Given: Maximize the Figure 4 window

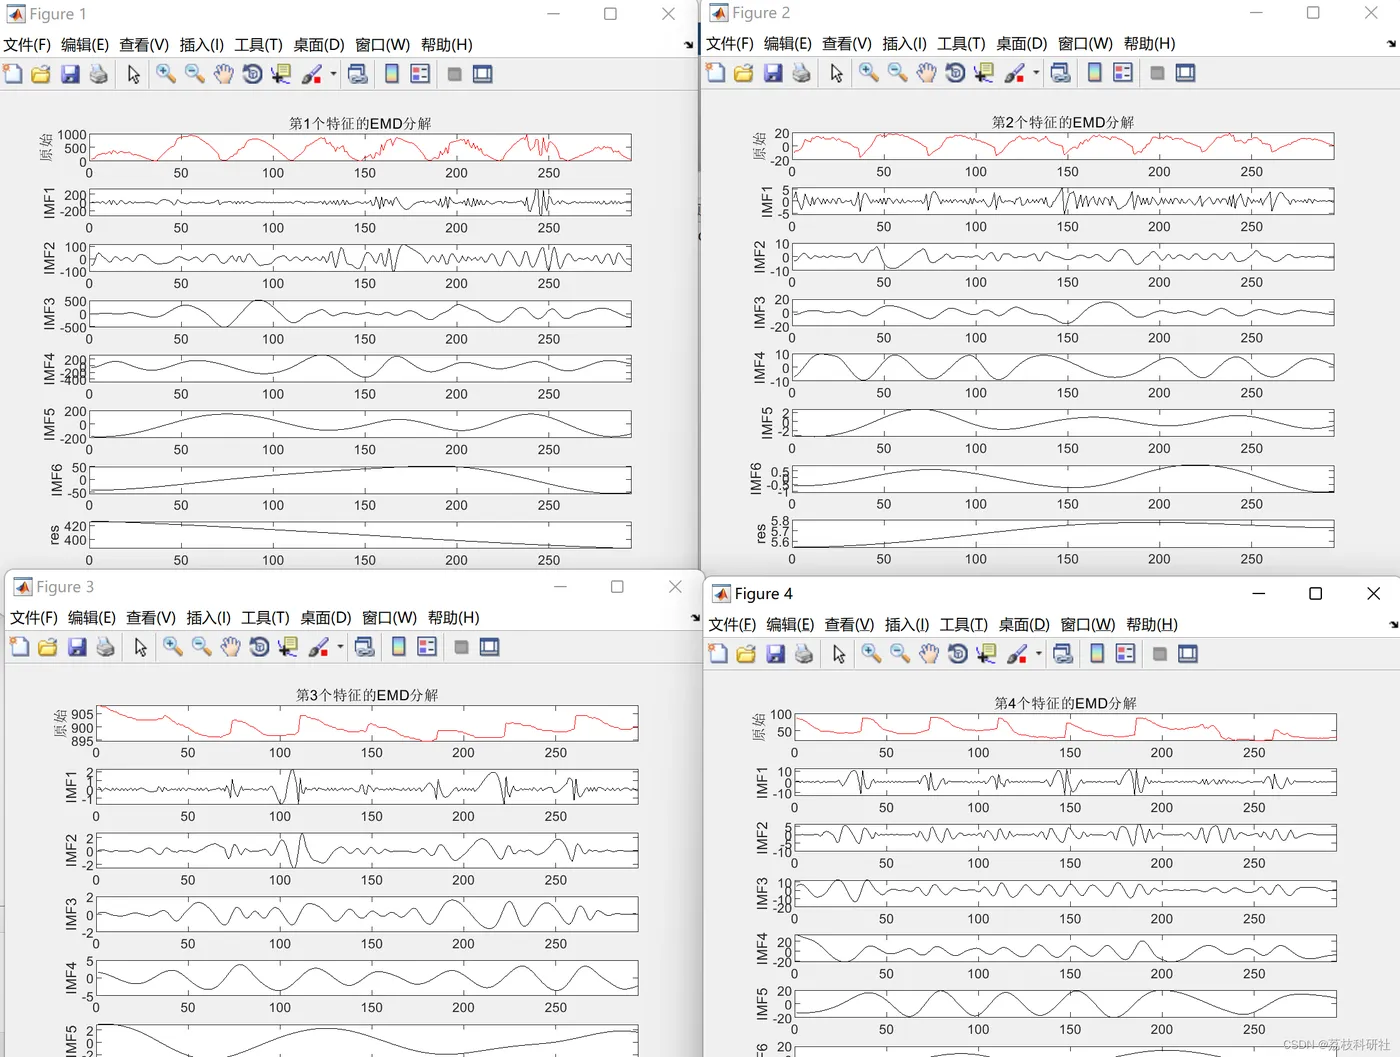Looking at the screenshot, I should [x=1316, y=594].
